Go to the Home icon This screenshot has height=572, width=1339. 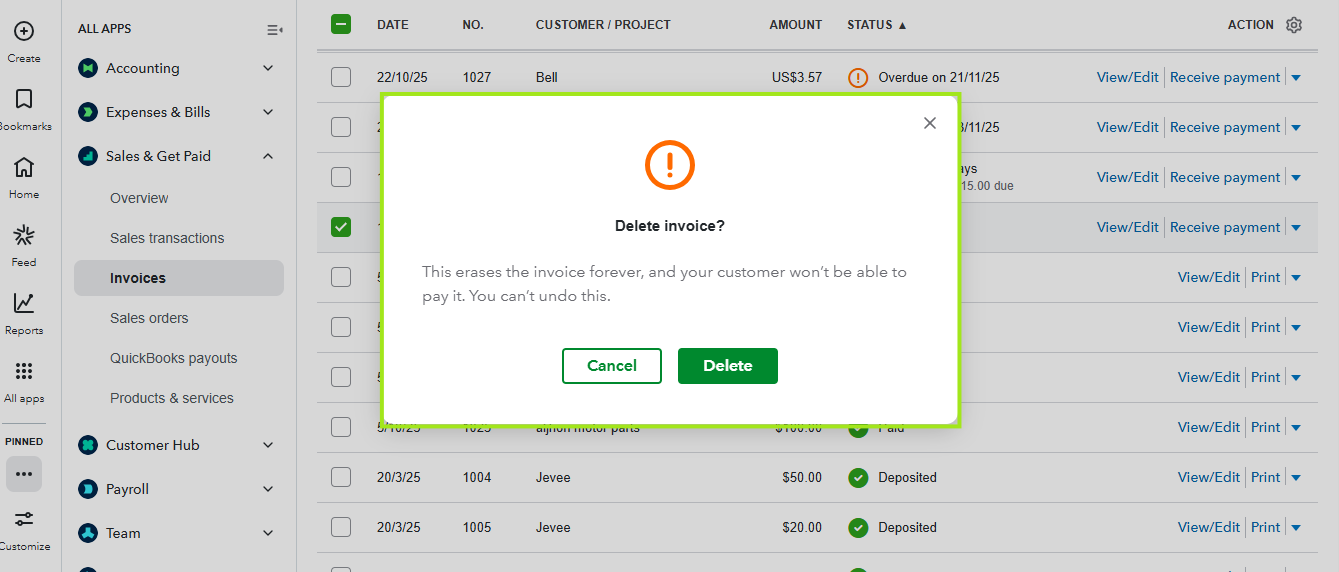[x=24, y=167]
